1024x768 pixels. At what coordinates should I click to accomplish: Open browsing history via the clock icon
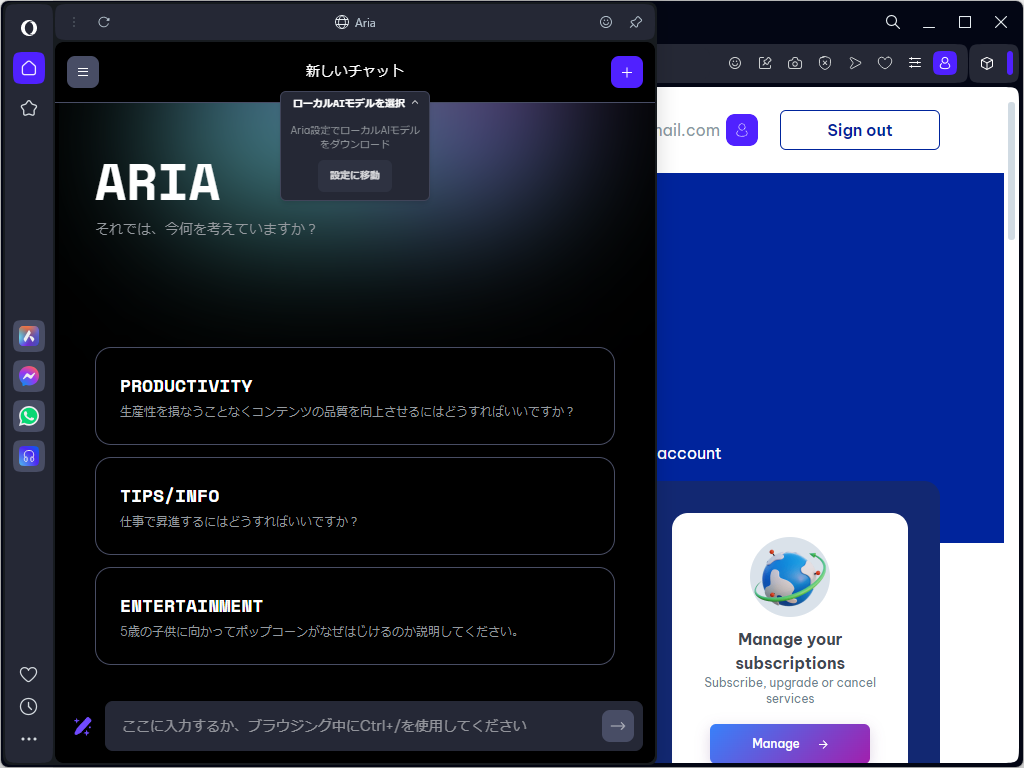tap(29, 707)
